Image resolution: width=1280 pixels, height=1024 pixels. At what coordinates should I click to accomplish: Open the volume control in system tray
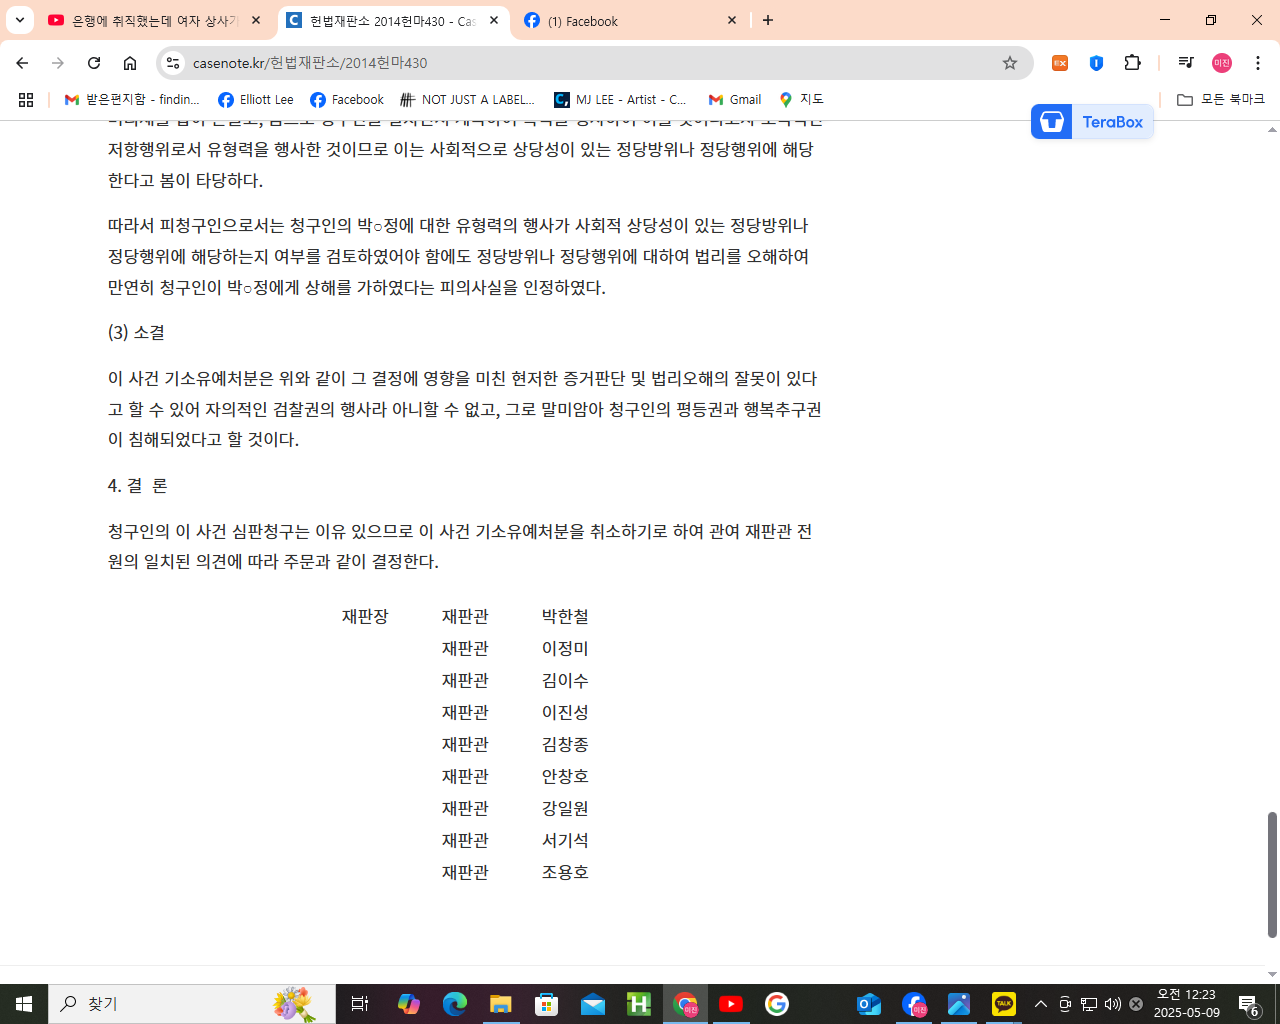click(1113, 1004)
